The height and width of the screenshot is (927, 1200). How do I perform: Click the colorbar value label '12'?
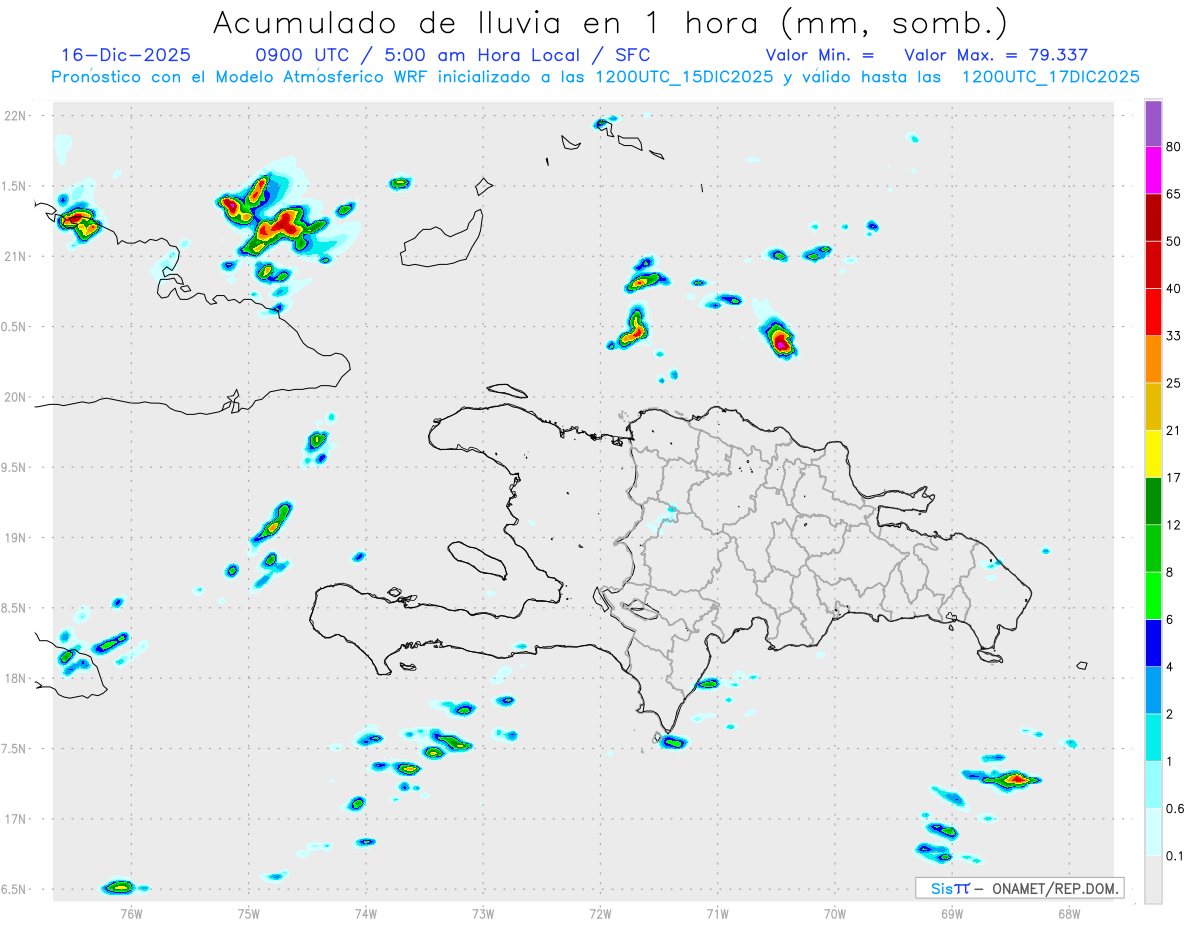pos(1174,525)
